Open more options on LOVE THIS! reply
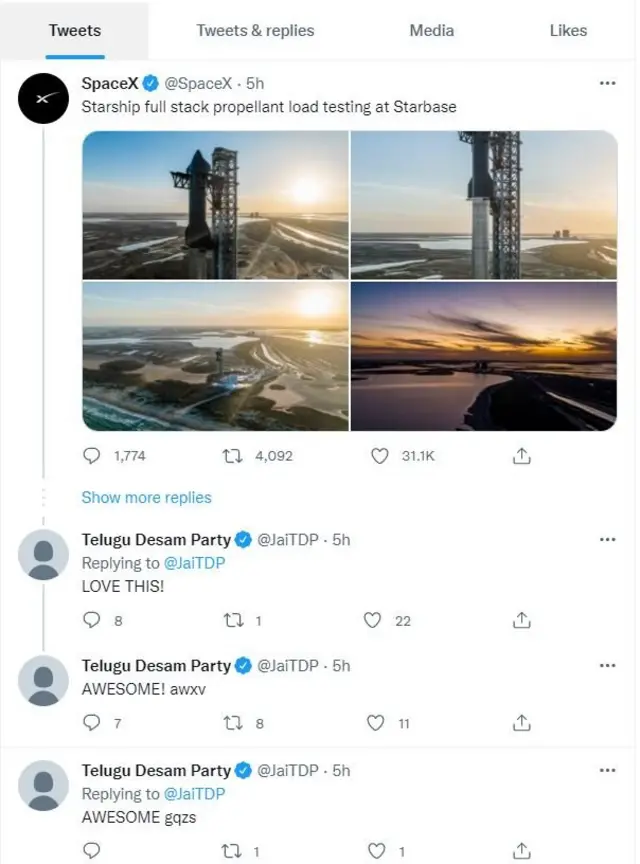Viewport: 640px width, 864px height. pyautogui.click(x=607, y=540)
